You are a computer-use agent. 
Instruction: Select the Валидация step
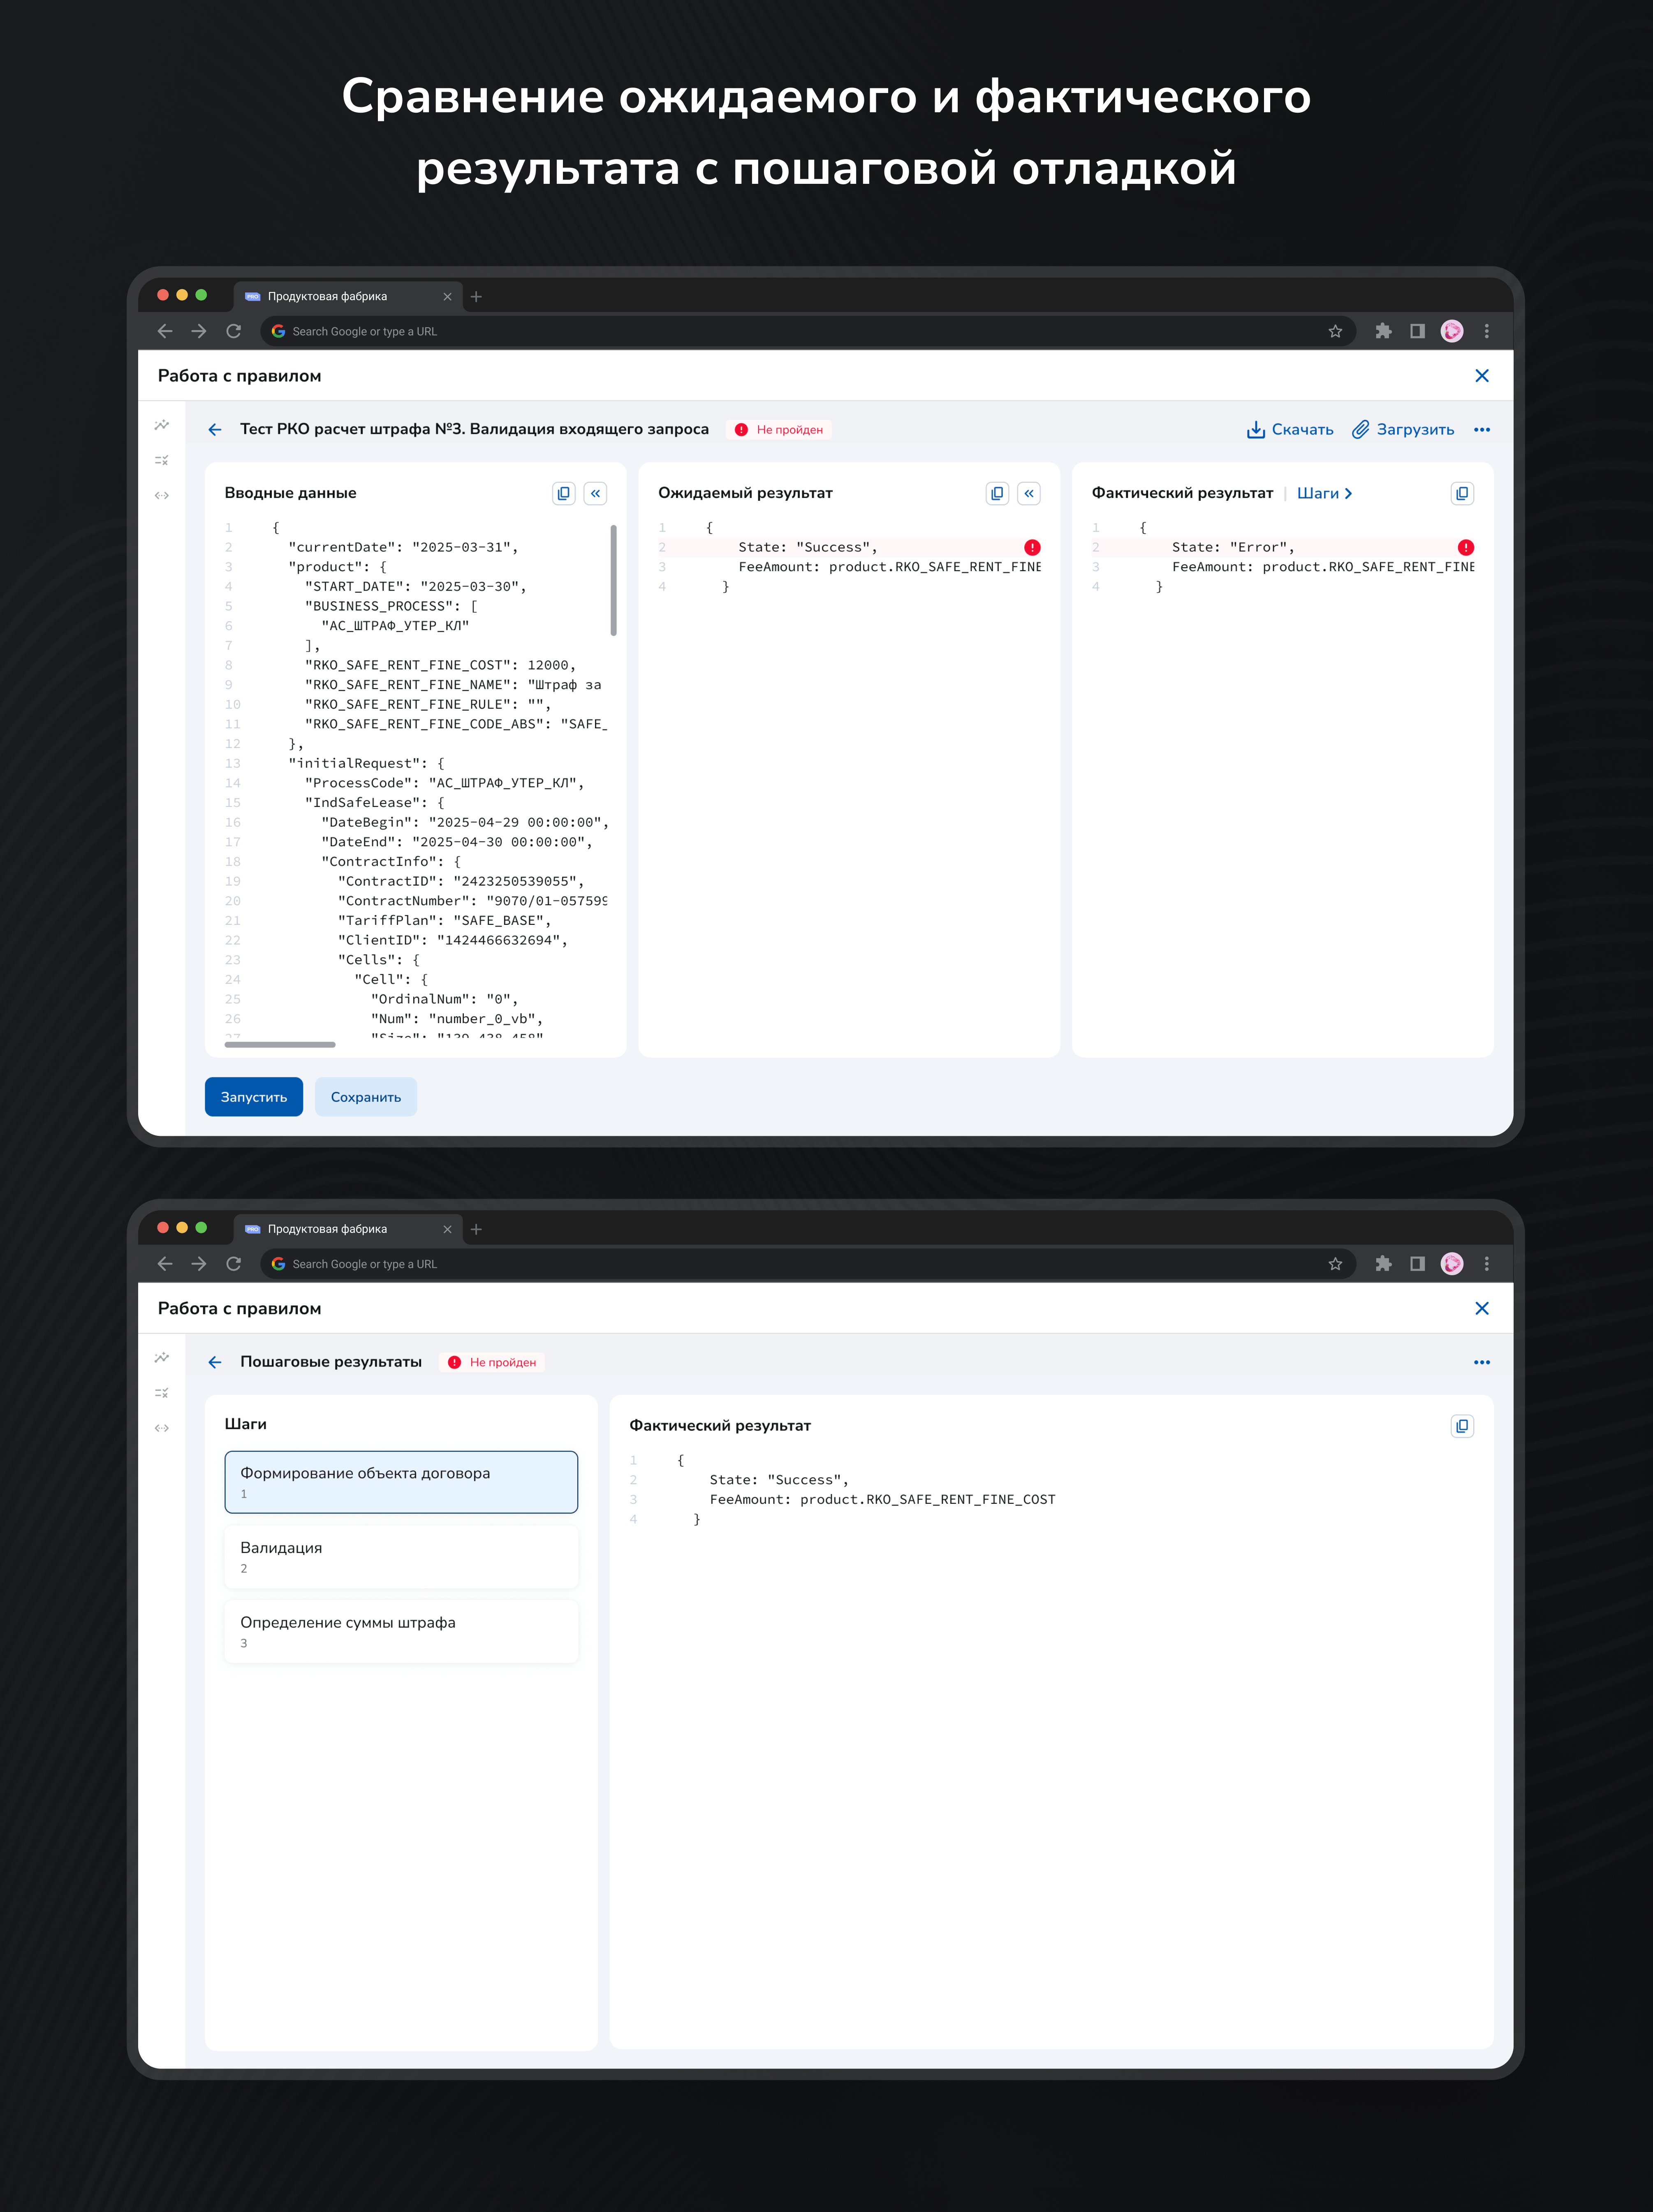coord(401,1556)
